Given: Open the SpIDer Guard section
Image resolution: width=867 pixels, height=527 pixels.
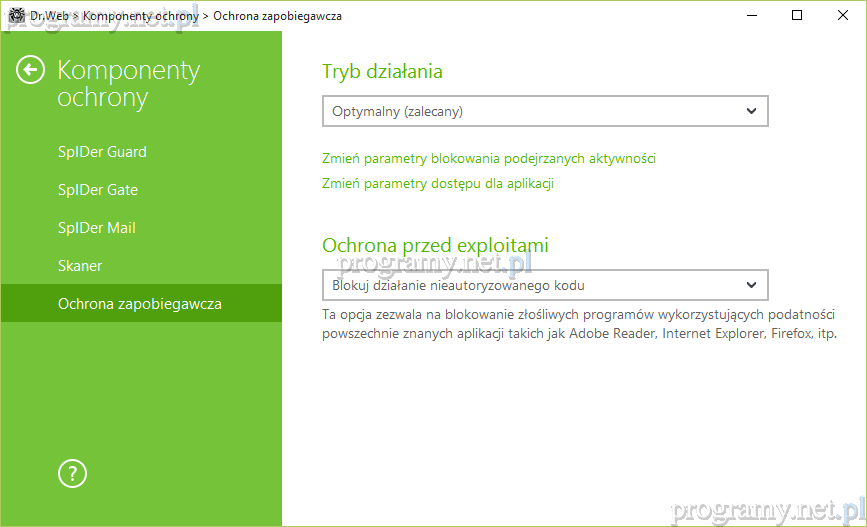Looking at the screenshot, I should tap(102, 152).
